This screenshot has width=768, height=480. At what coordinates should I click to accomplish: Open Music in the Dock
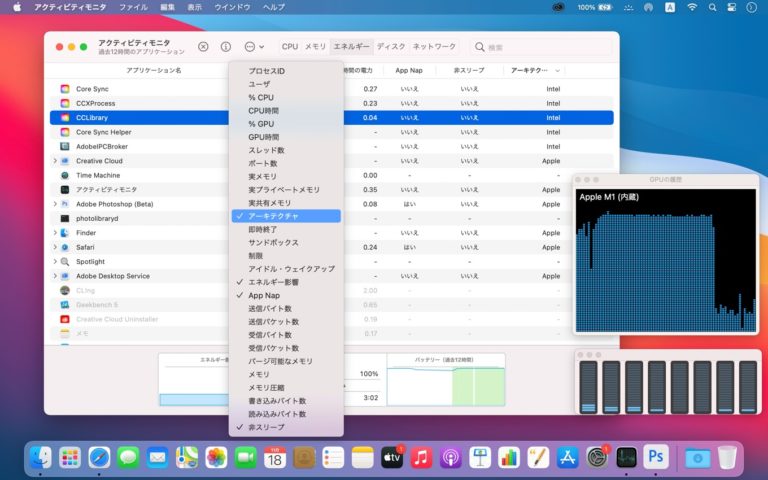point(421,458)
